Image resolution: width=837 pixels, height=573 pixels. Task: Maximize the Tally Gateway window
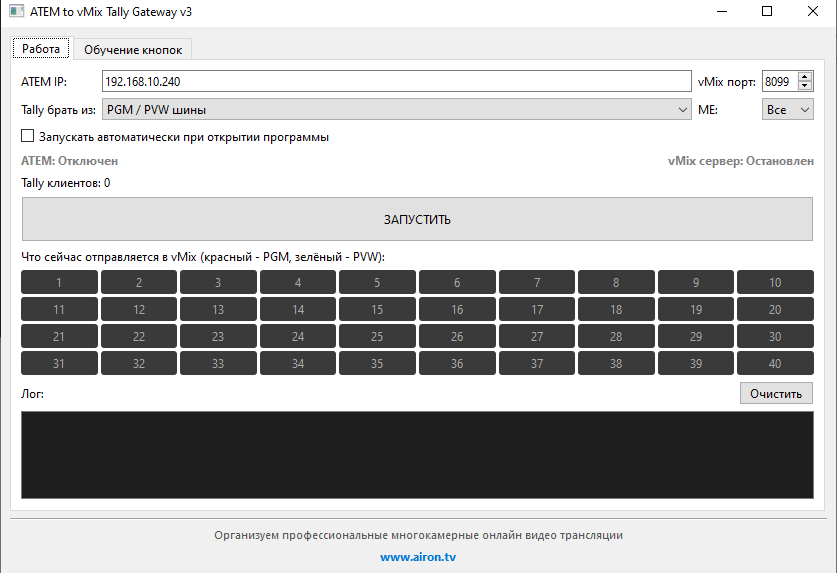tap(767, 11)
